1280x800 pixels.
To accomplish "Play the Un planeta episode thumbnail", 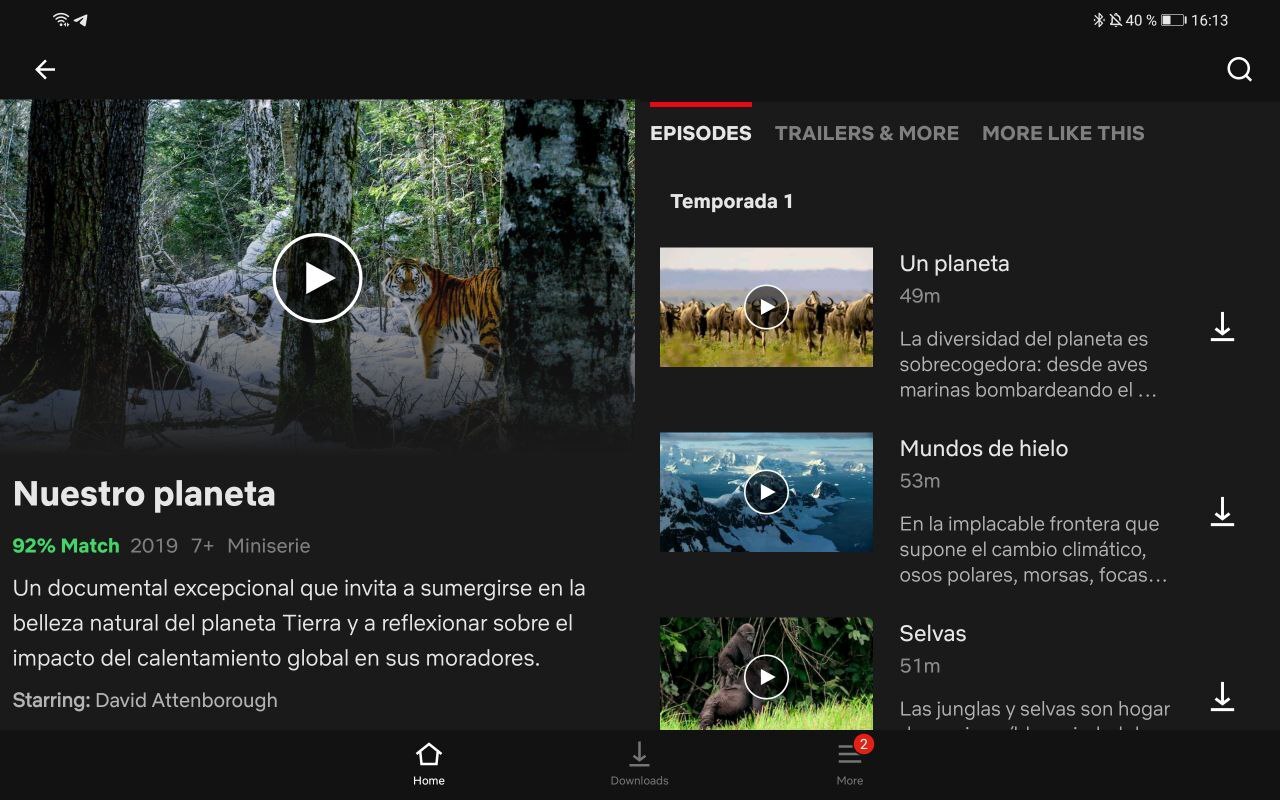I will pos(766,307).
